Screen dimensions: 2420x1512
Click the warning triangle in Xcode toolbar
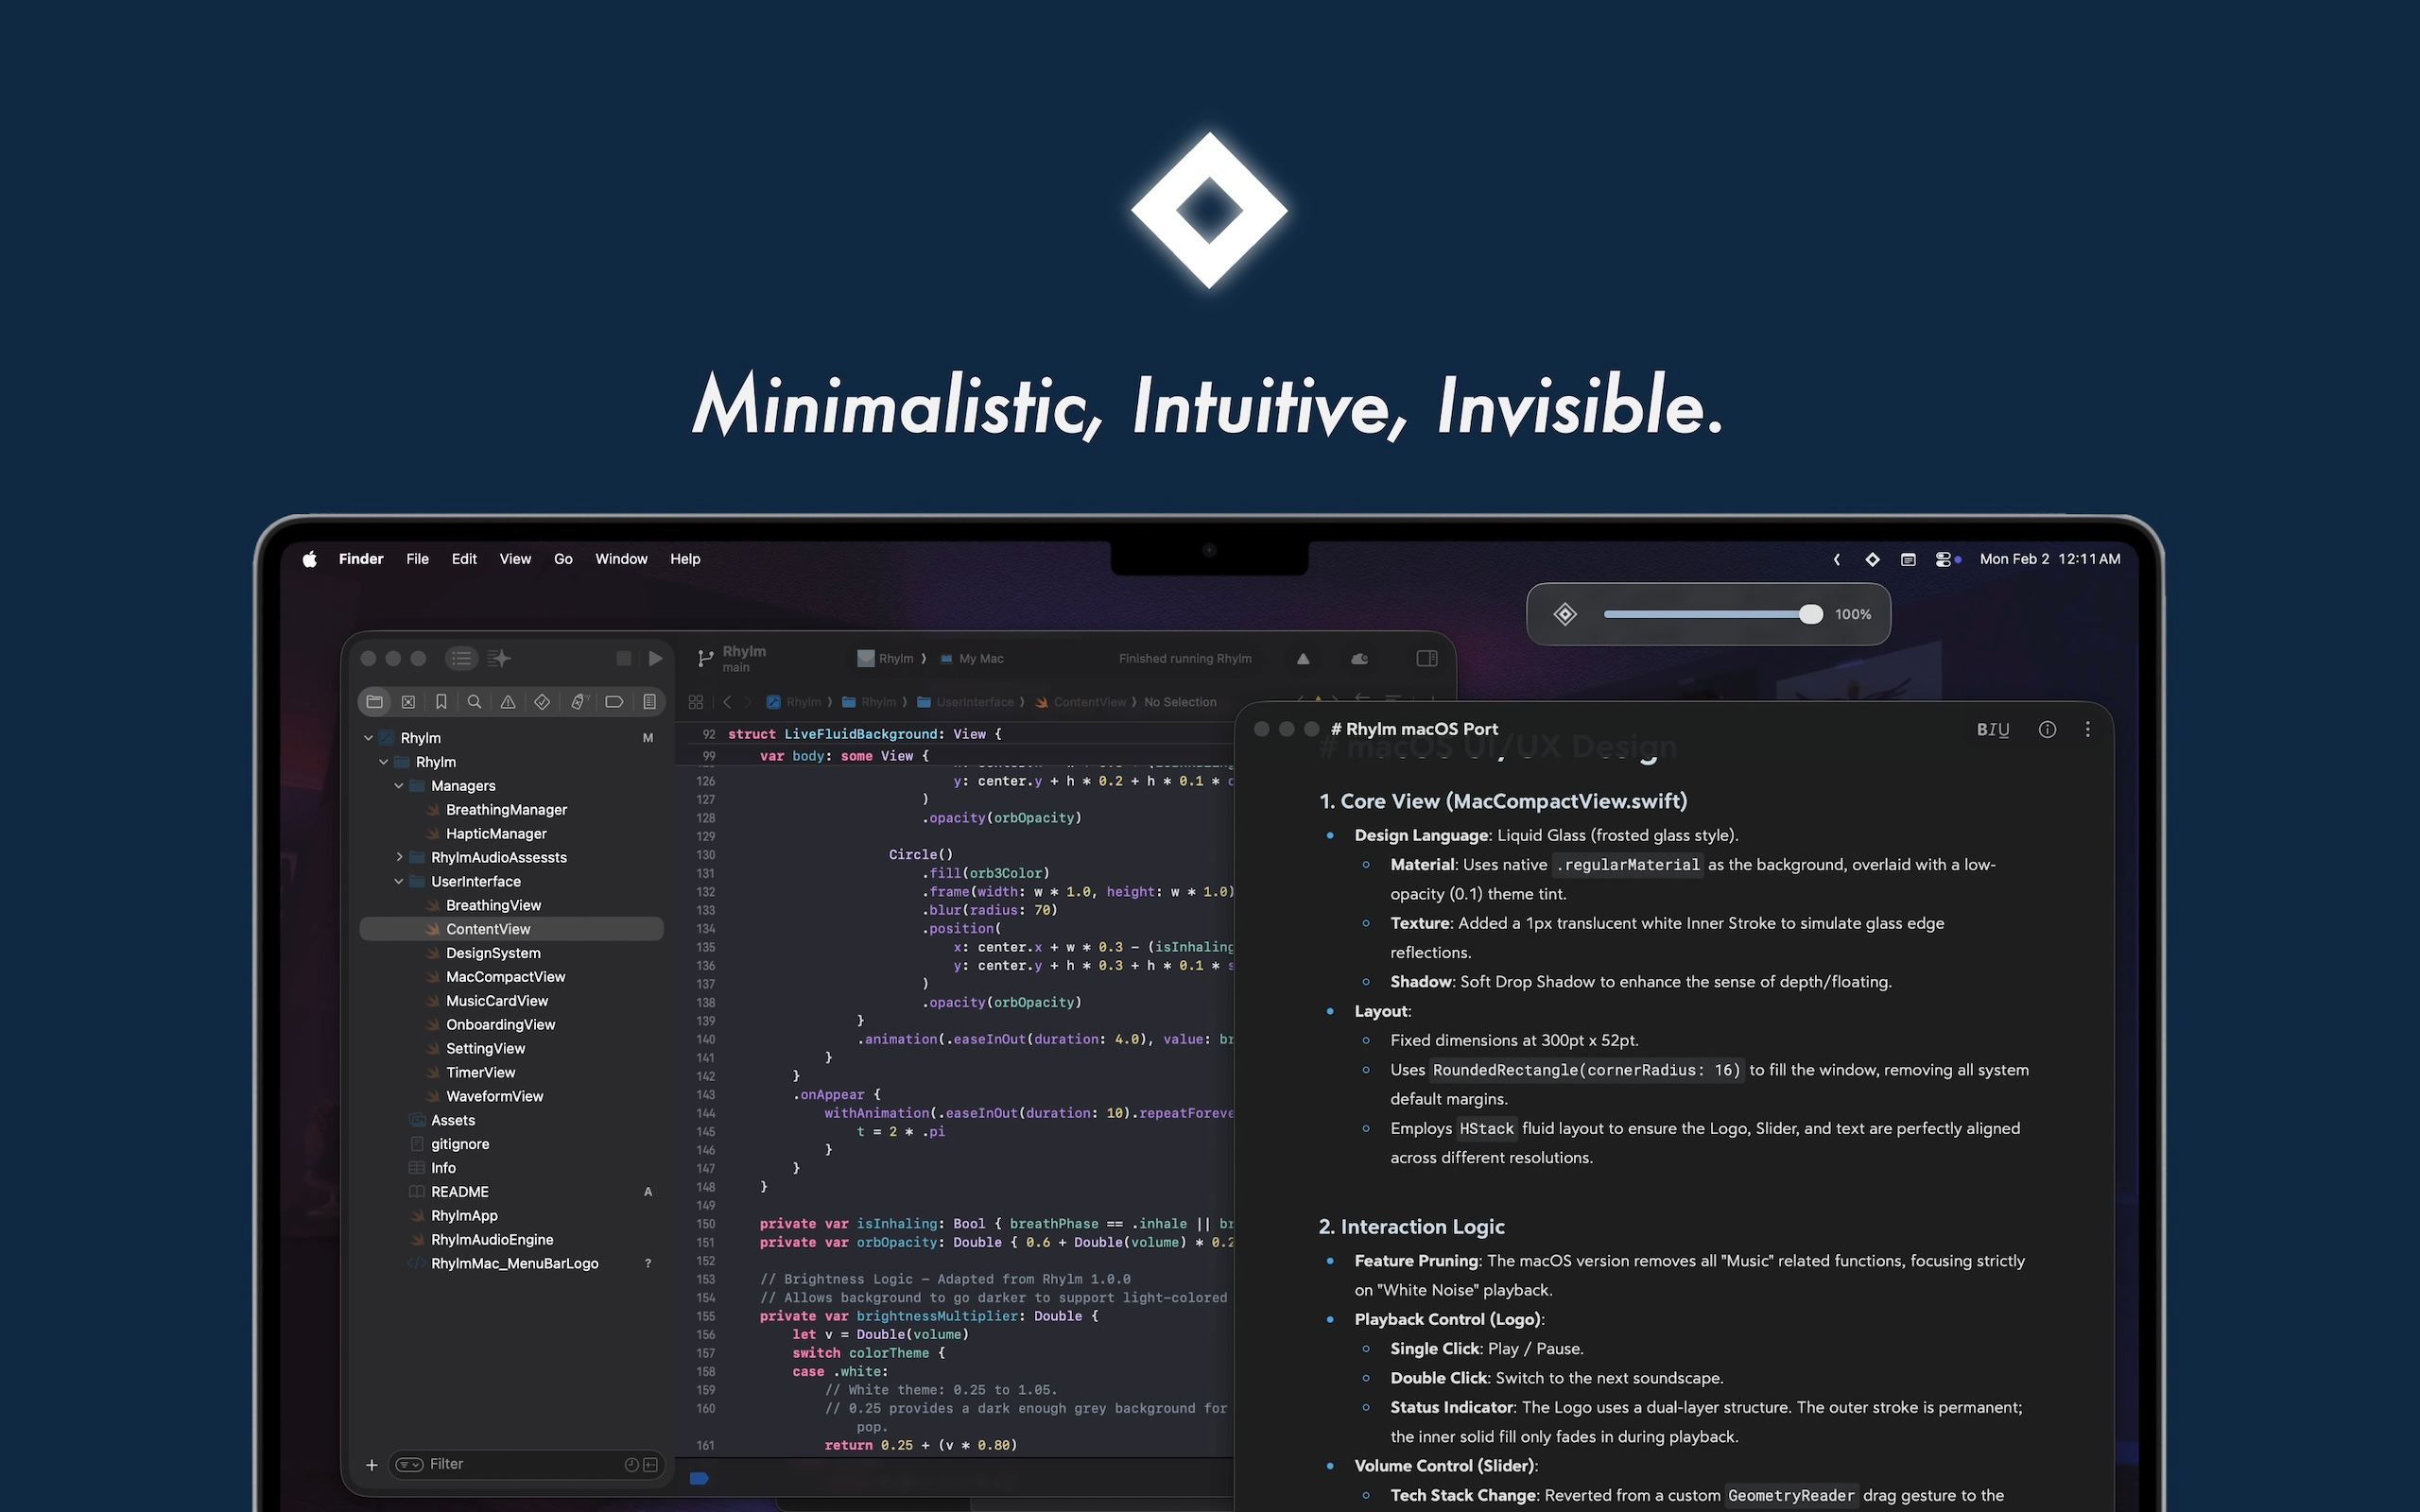1303,658
